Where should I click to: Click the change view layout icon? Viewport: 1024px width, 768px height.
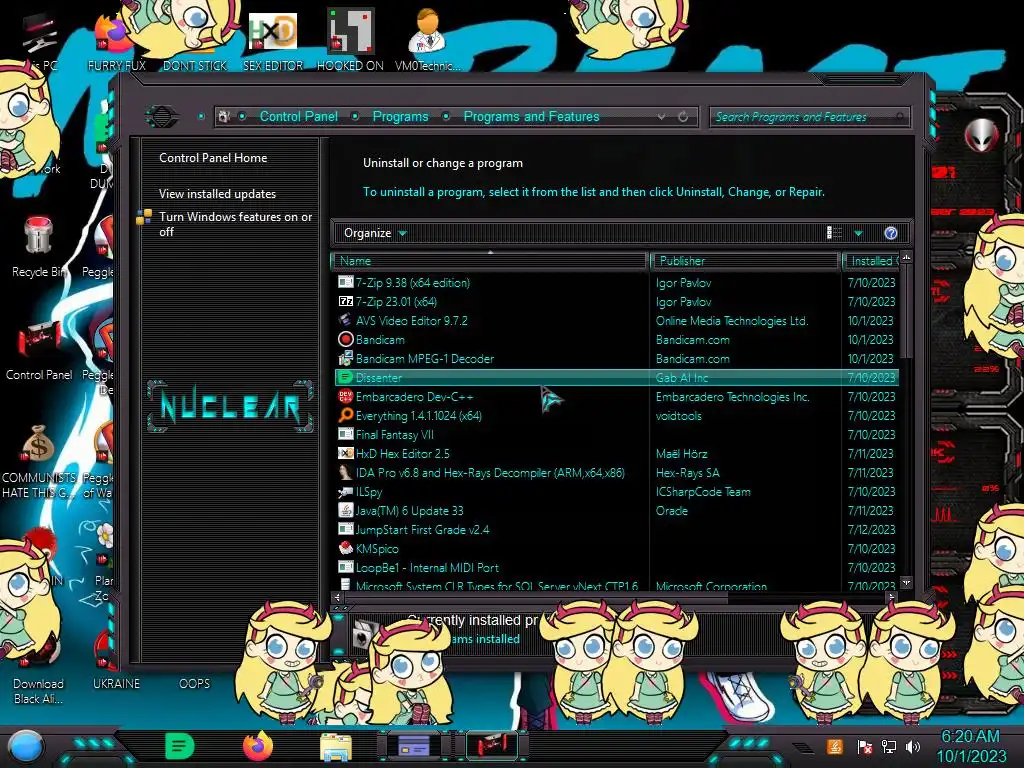point(834,232)
